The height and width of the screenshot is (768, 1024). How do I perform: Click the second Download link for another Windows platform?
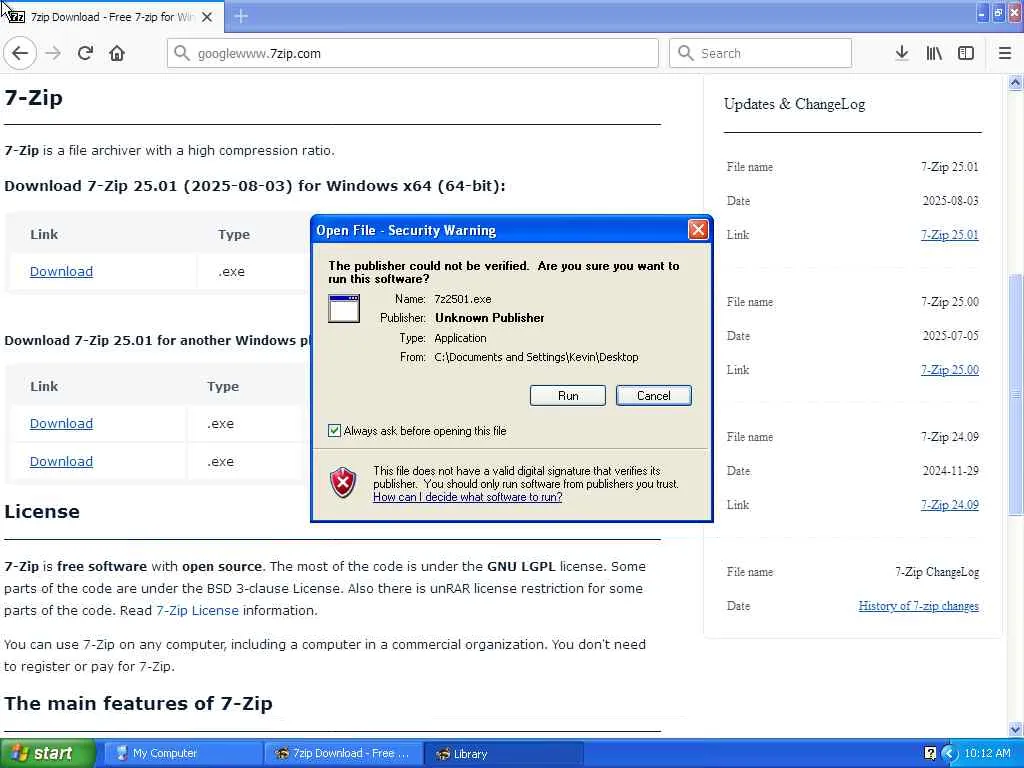coord(61,461)
